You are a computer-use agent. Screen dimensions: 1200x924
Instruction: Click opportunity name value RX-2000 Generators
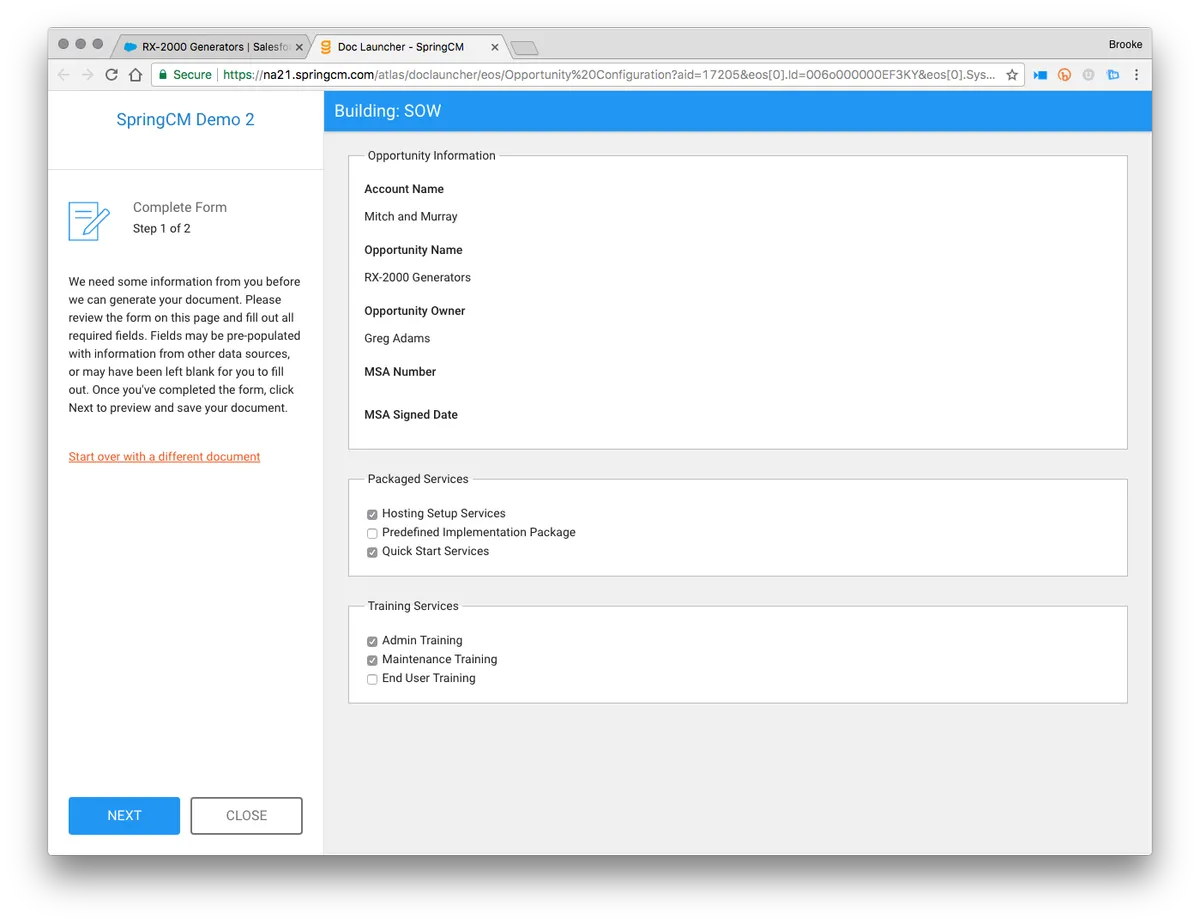[417, 277]
